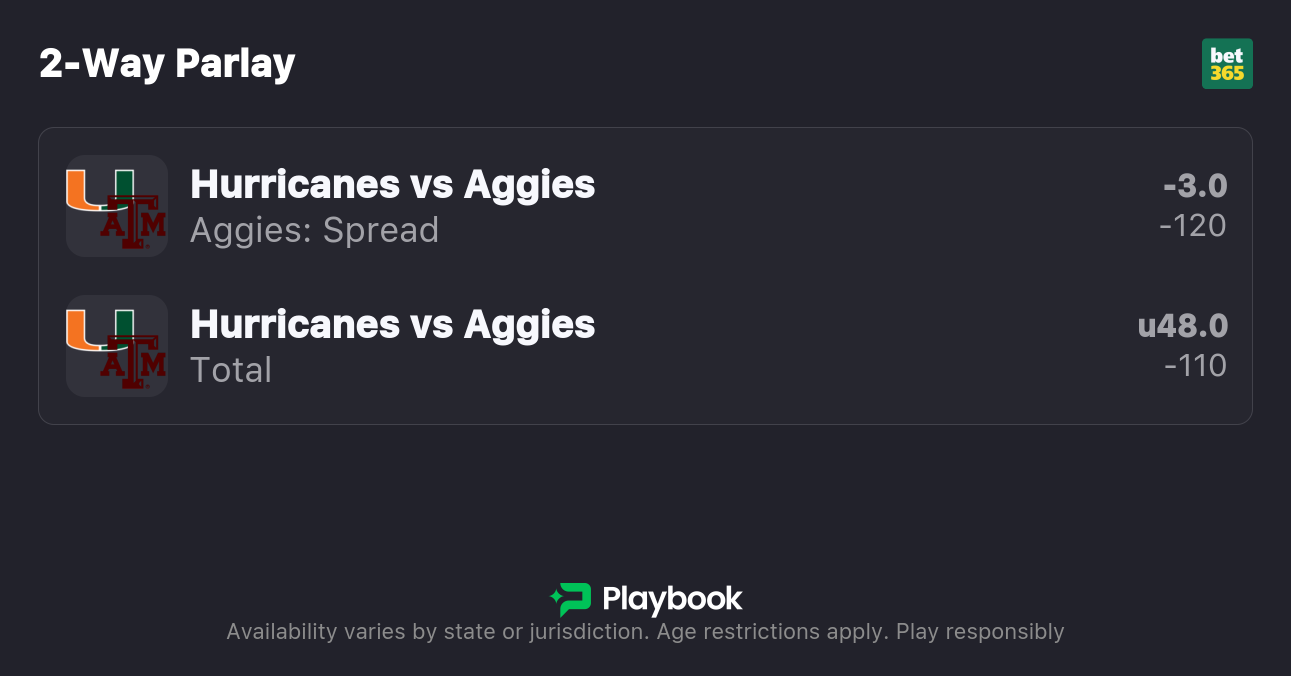
Task: Open the Hurricanes vs Aggies title above Aggies: Spread
Action: coord(392,184)
